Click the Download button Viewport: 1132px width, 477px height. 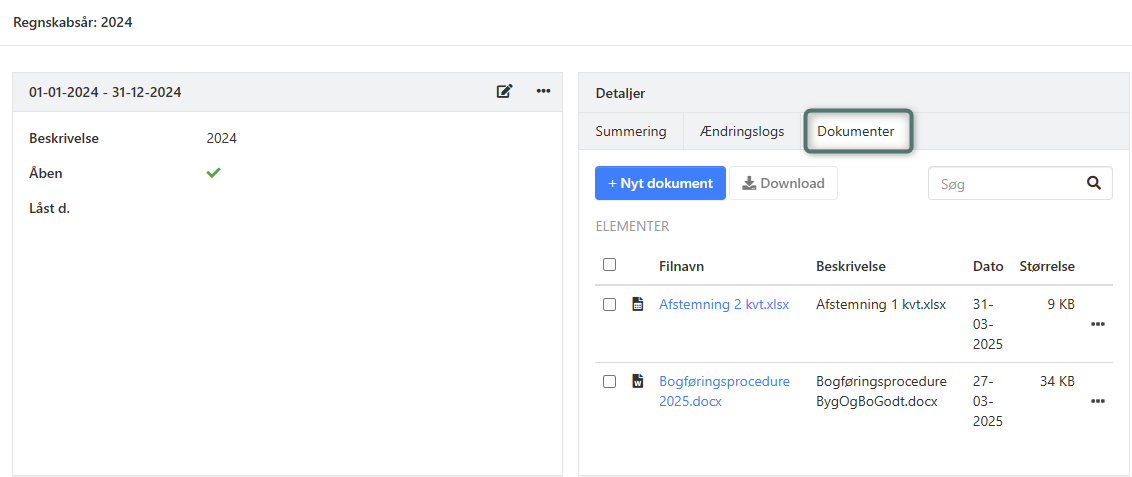[783, 183]
